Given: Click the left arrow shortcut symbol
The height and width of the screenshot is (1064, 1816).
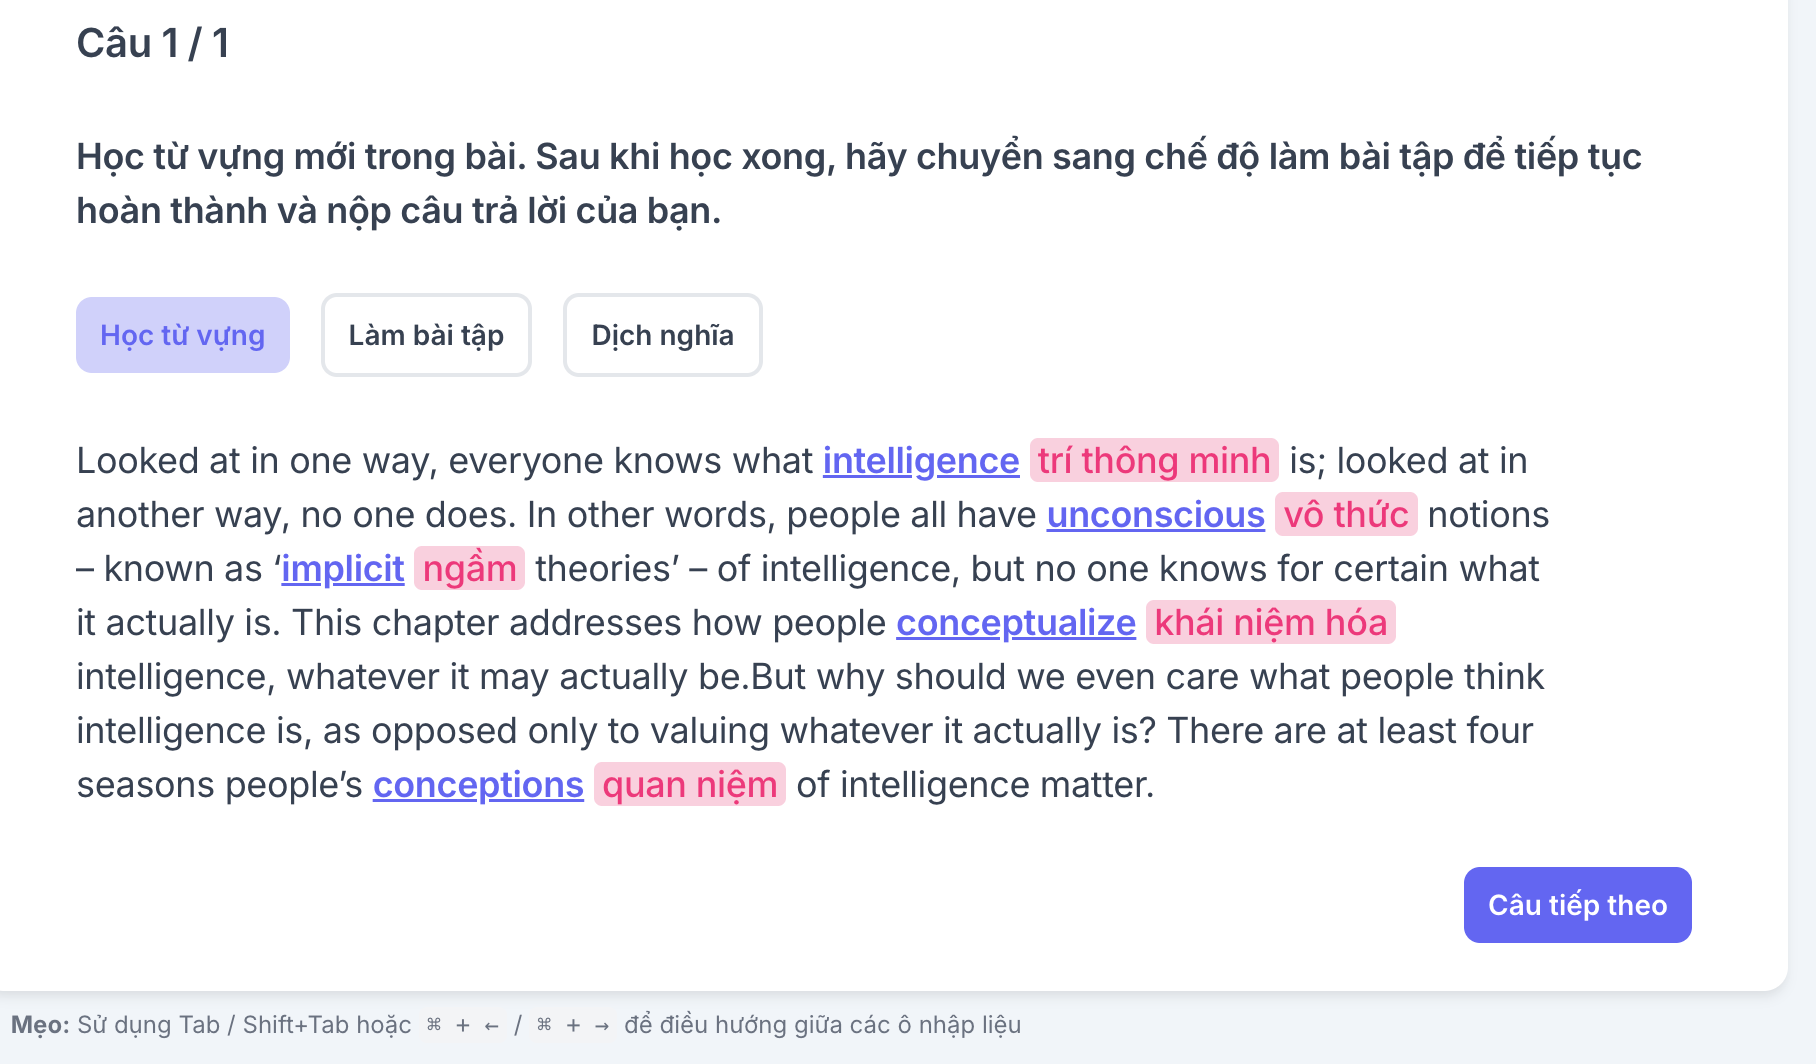Looking at the screenshot, I should [x=491, y=1025].
